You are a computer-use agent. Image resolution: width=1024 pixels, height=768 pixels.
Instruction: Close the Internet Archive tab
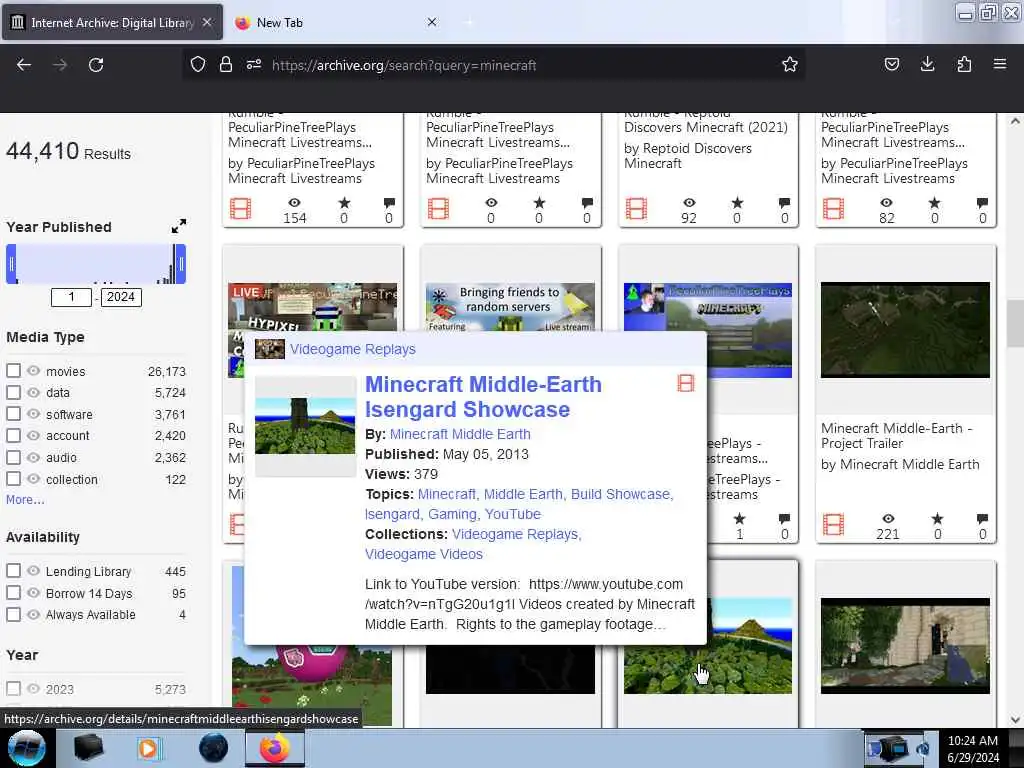pyautogui.click(x=207, y=22)
